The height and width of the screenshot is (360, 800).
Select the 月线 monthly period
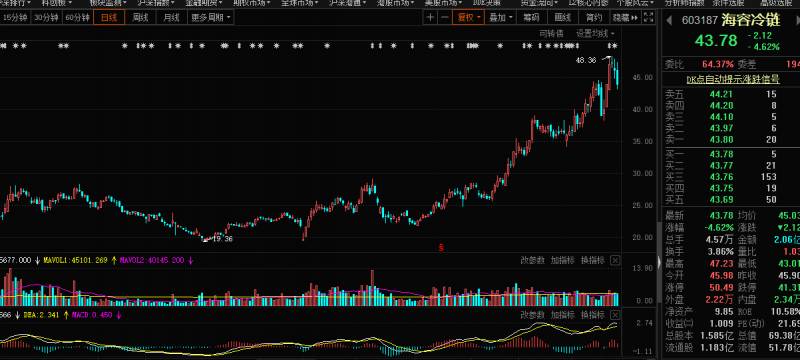point(171,18)
